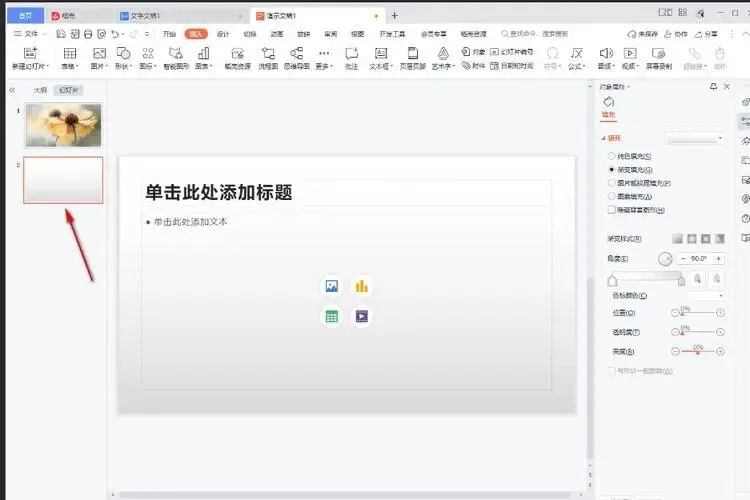Expand the More (更多) ribbon dropdown
Screen dimensions: 750x500
[x=324, y=57]
